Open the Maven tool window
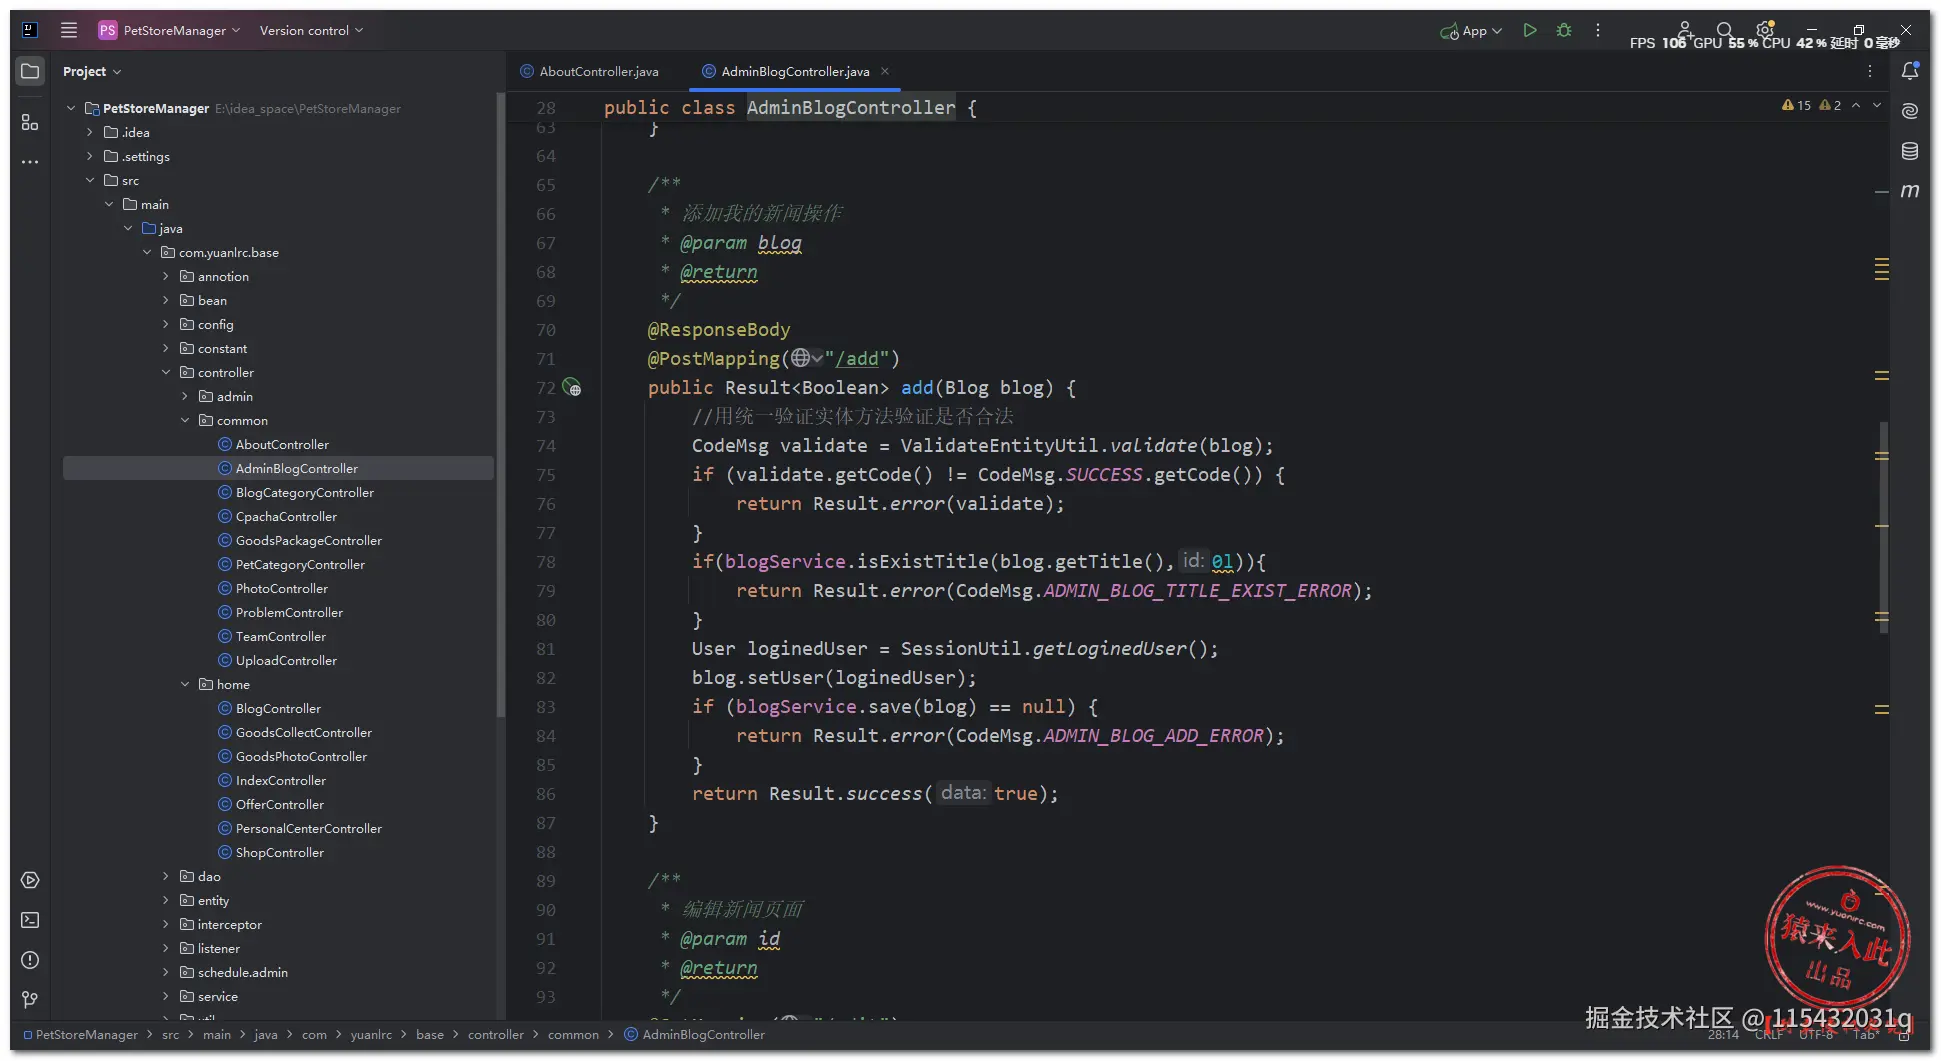The width and height of the screenshot is (1941, 1061). pos(1910,190)
